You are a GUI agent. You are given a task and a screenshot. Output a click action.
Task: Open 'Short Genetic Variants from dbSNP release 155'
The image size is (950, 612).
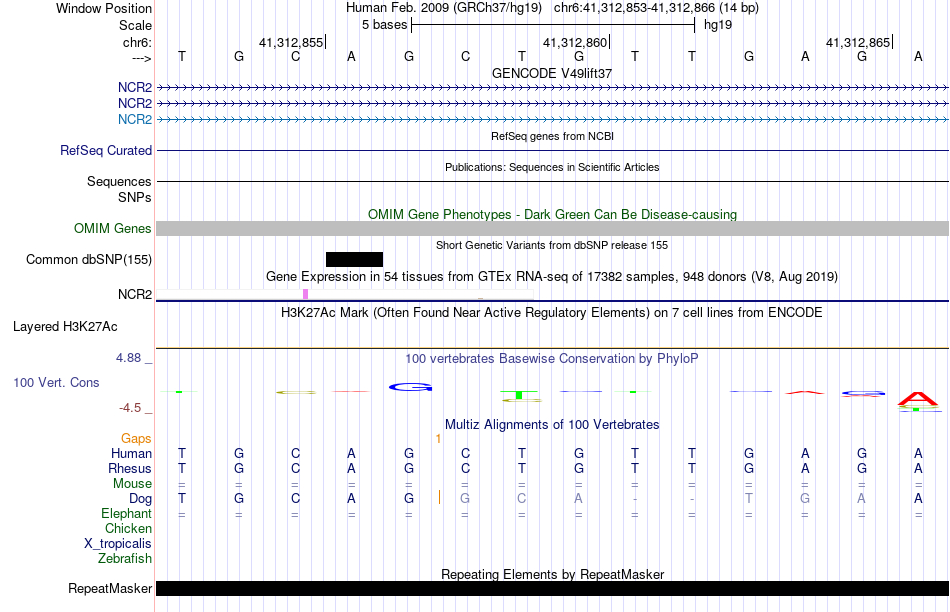tap(552, 245)
